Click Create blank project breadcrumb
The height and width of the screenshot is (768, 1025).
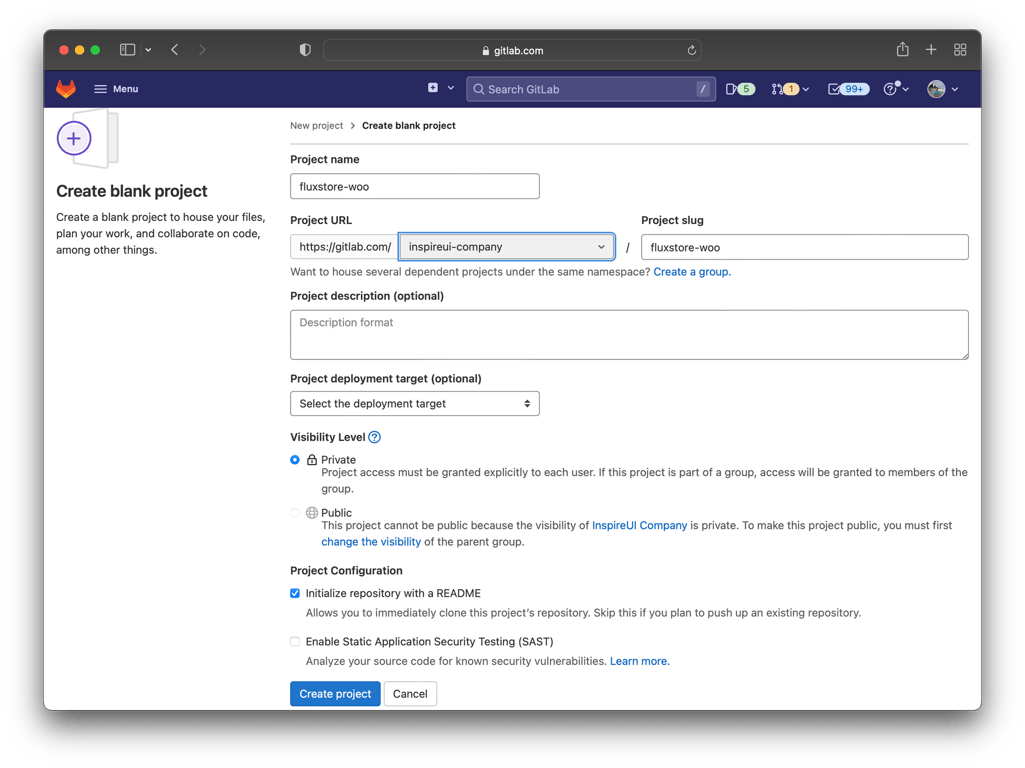pyautogui.click(x=409, y=125)
